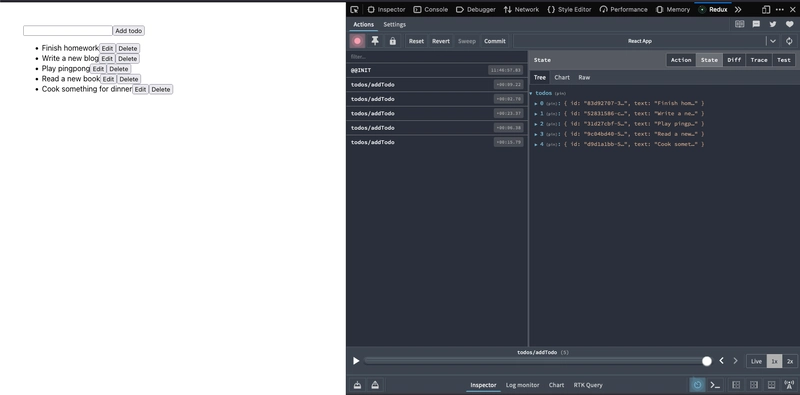The height and width of the screenshot is (395, 800).
Task: Pause recording with the red record icon
Action: [x=357, y=41]
